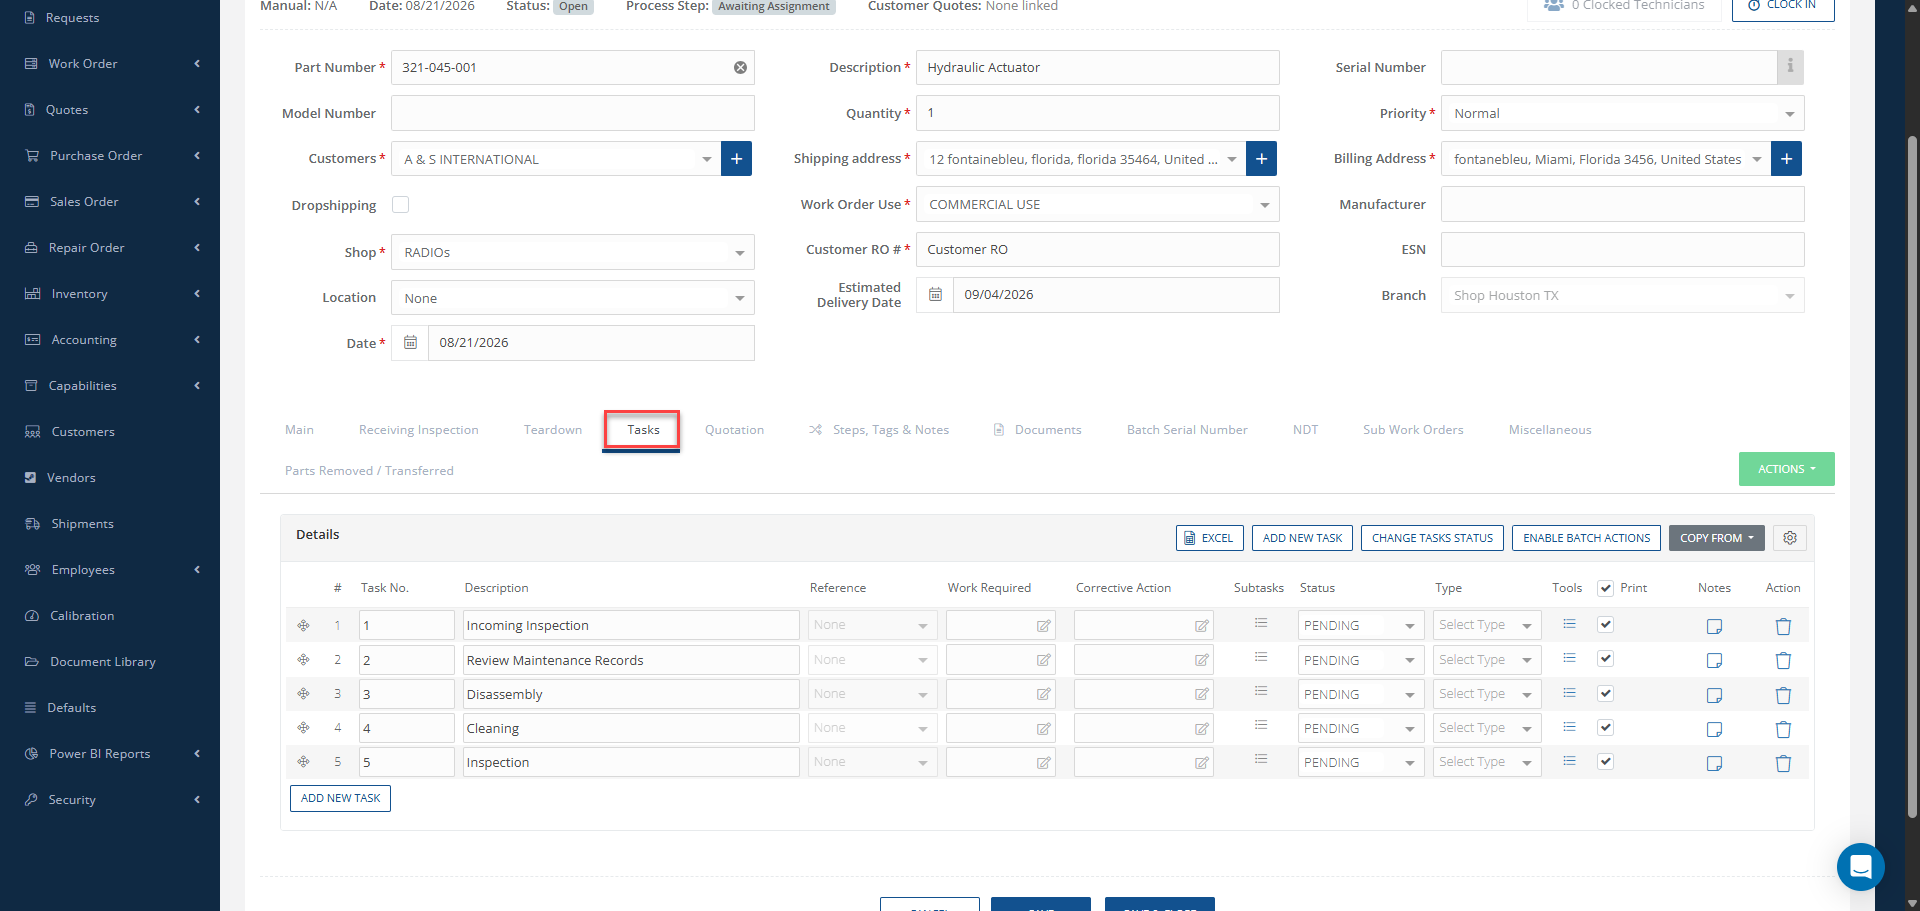The image size is (1920, 911).
Task: Open the Priority dropdown
Action: click(1622, 113)
